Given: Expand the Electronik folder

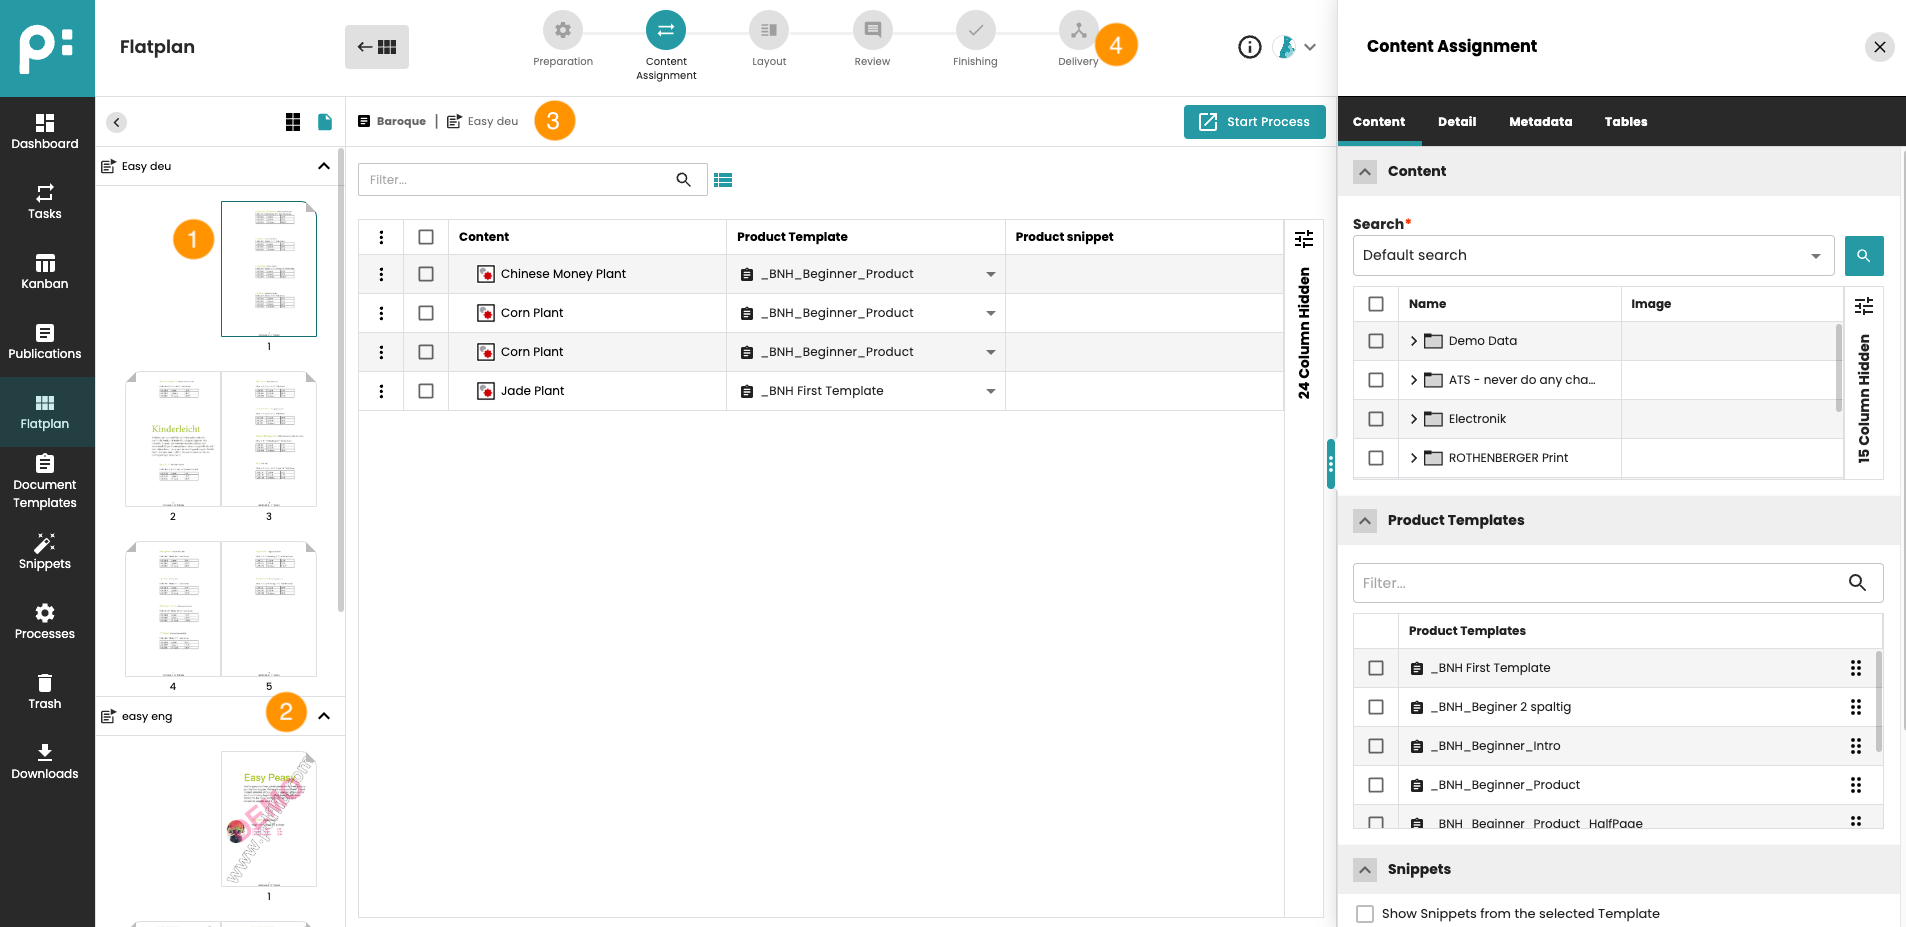Looking at the screenshot, I should (1413, 419).
